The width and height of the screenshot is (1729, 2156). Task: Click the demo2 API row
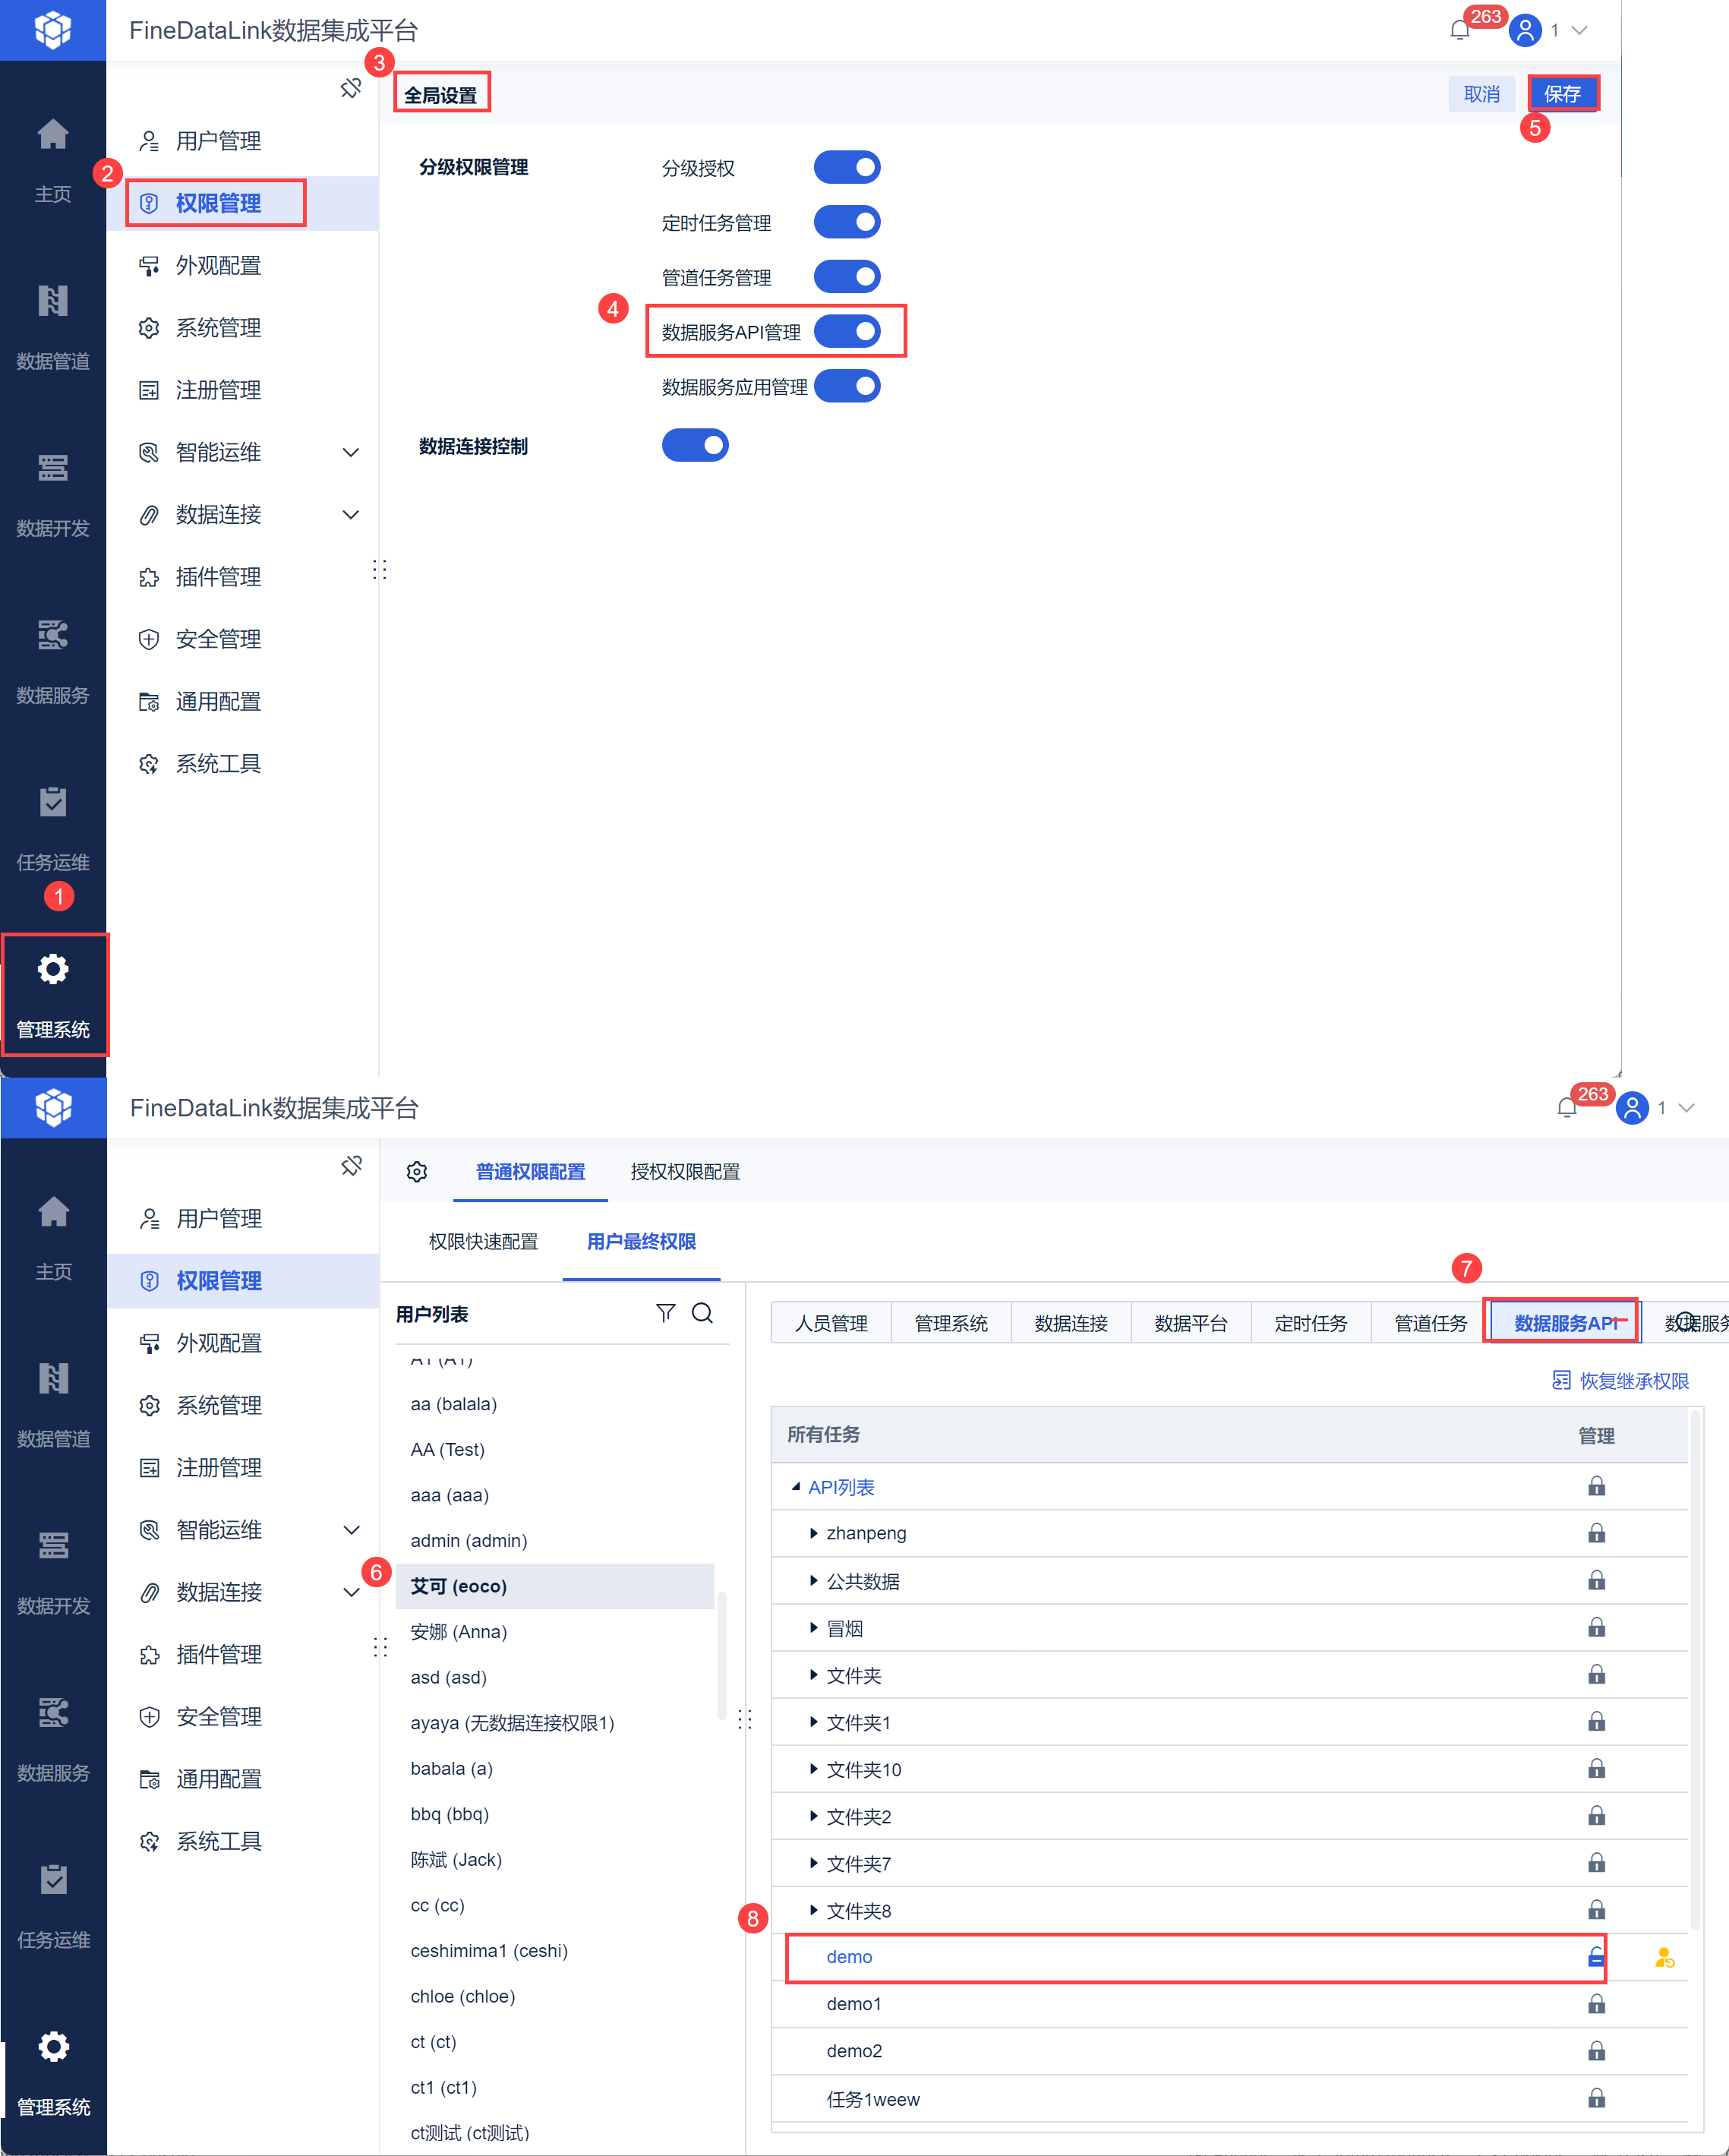1230,2051
